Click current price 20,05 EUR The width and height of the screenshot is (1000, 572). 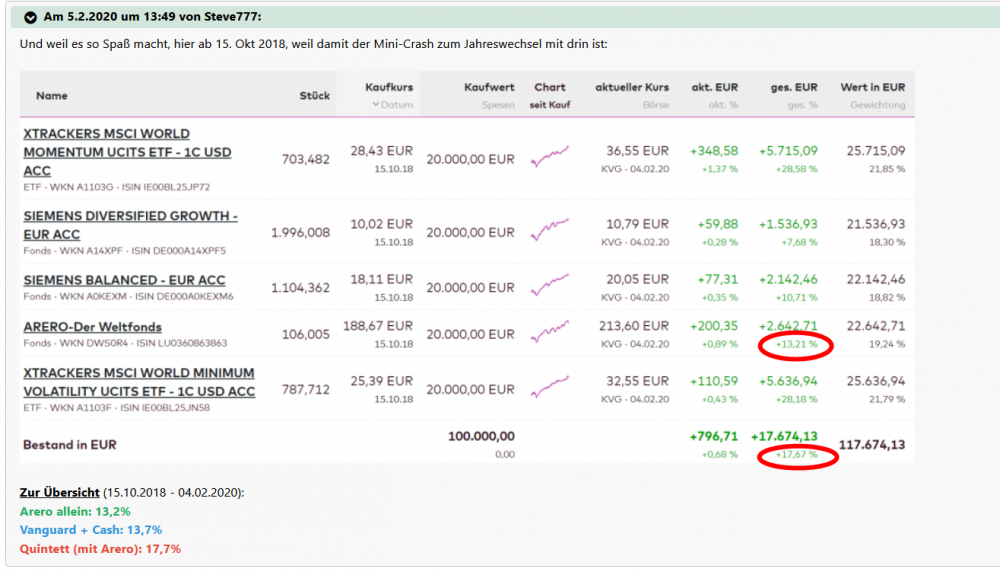pos(637,279)
